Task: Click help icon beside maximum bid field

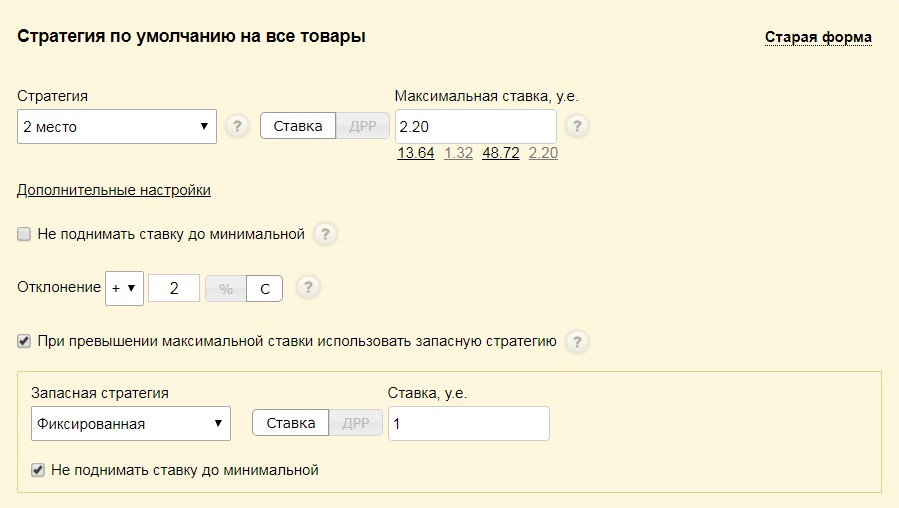Action: [577, 127]
